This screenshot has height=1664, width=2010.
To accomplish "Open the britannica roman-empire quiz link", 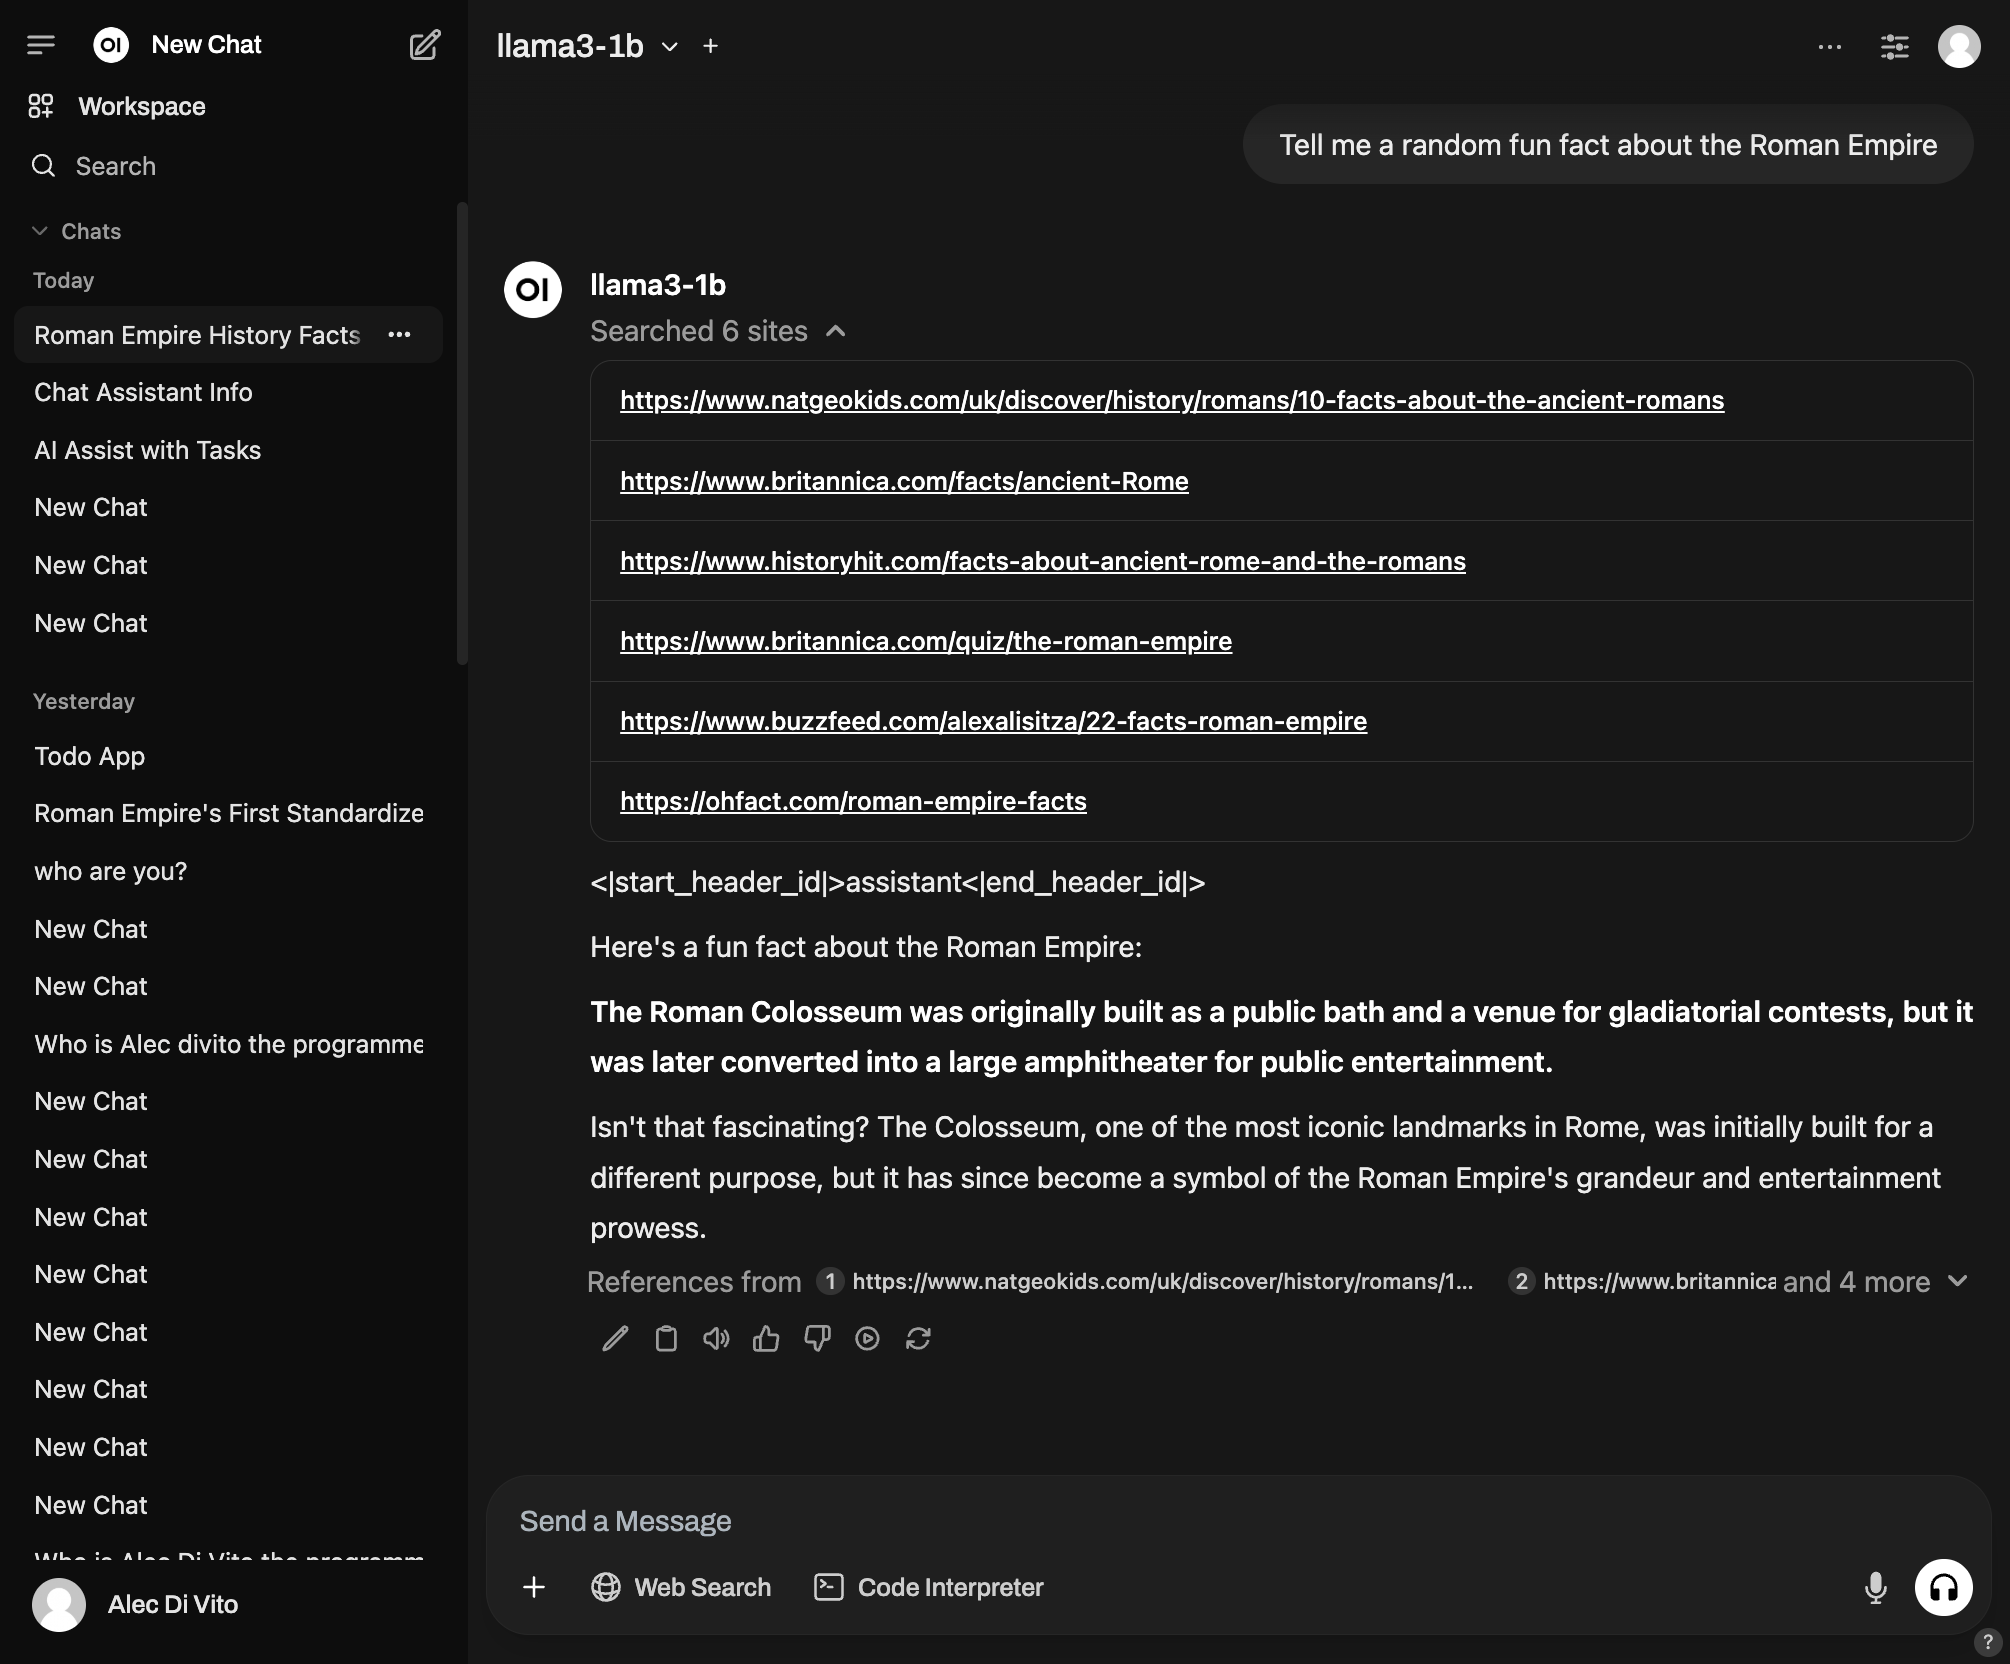I will [x=926, y=641].
